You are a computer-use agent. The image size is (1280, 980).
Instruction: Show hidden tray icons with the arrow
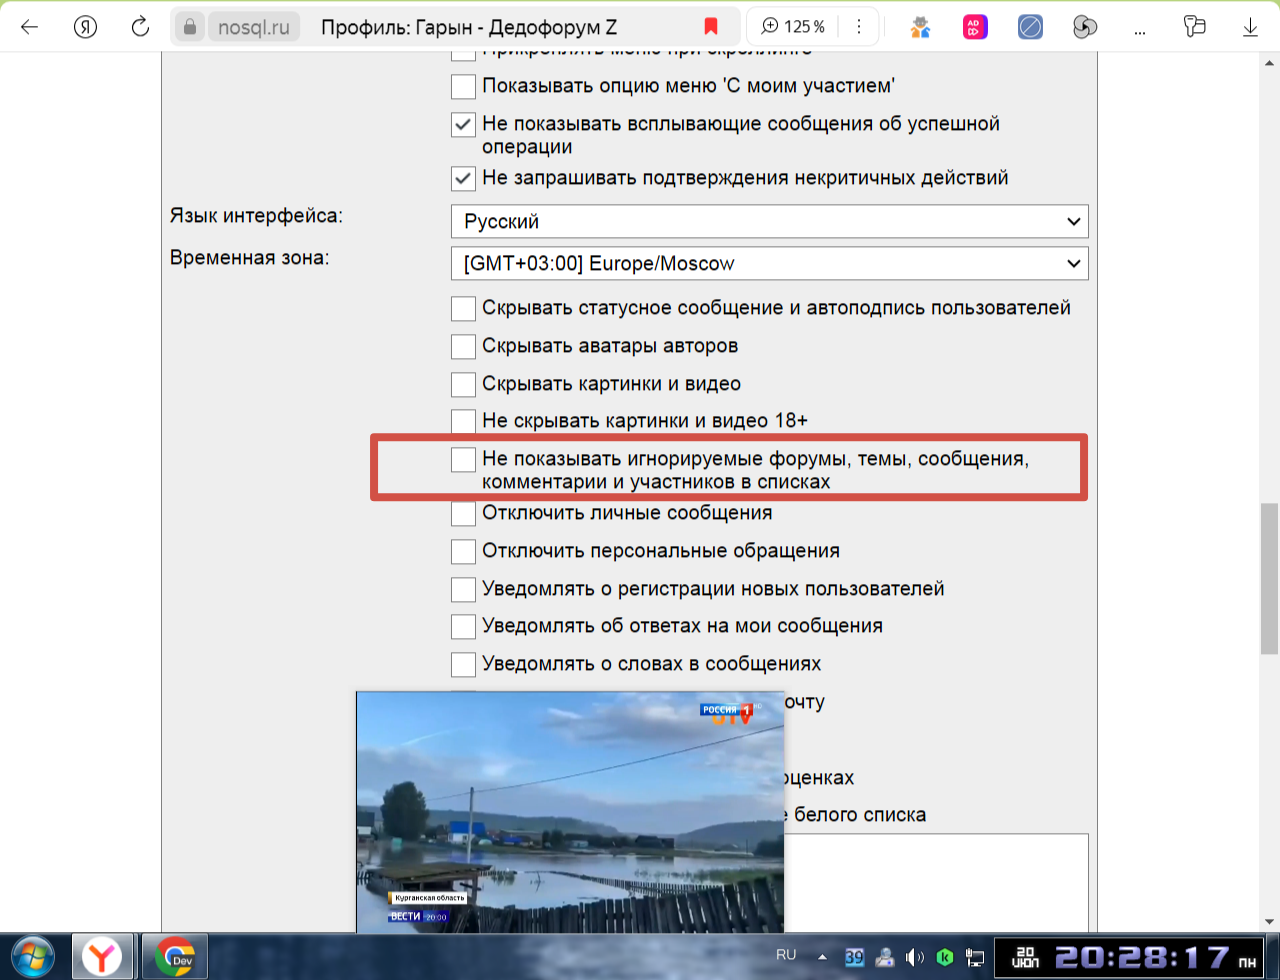pyautogui.click(x=823, y=956)
